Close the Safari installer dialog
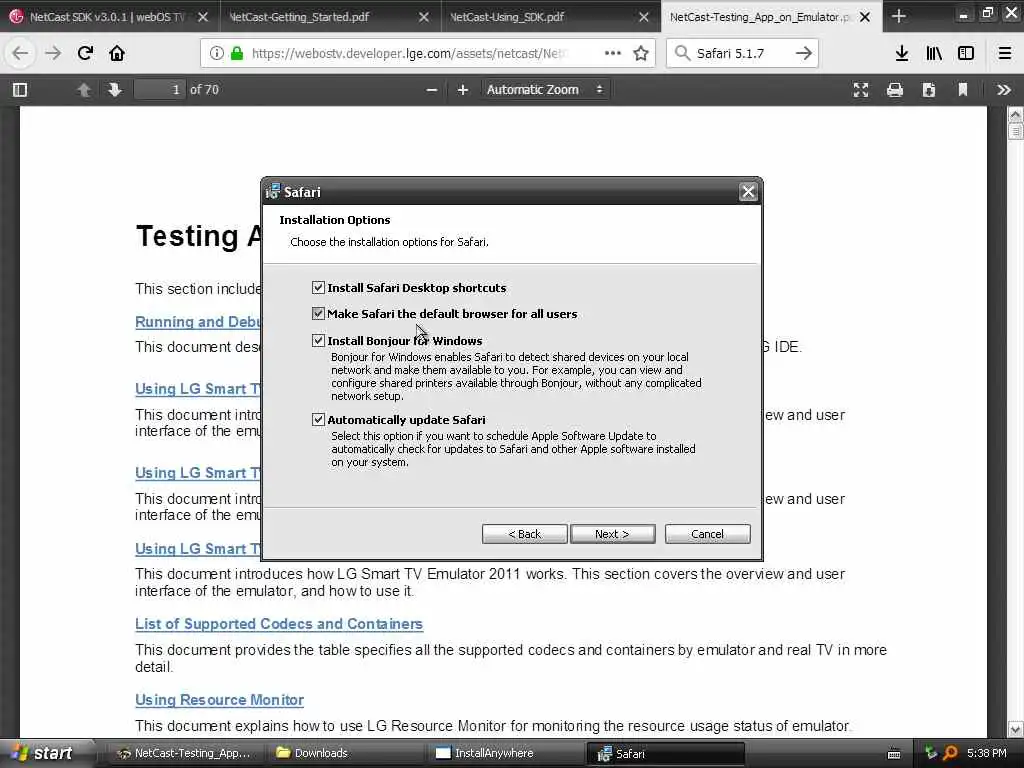Viewport: 1024px width, 768px height. tap(748, 191)
